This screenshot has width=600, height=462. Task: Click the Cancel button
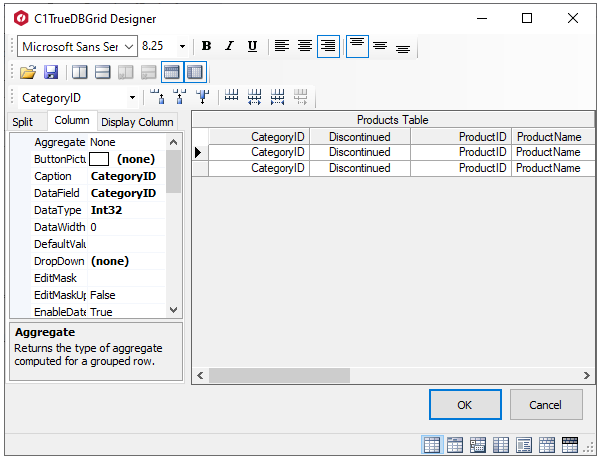pyautogui.click(x=546, y=405)
